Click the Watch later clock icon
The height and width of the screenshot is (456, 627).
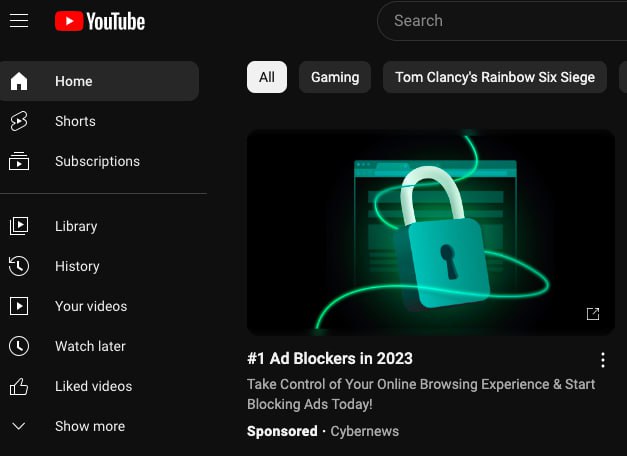[x=19, y=346]
